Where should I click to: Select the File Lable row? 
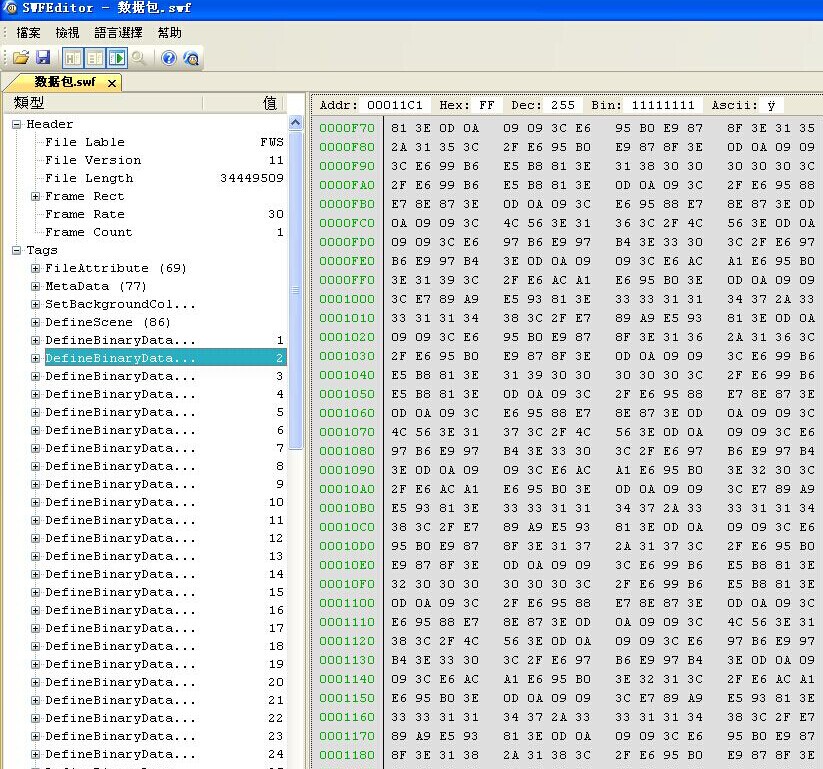pyautogui.click(x=164, y=142)
